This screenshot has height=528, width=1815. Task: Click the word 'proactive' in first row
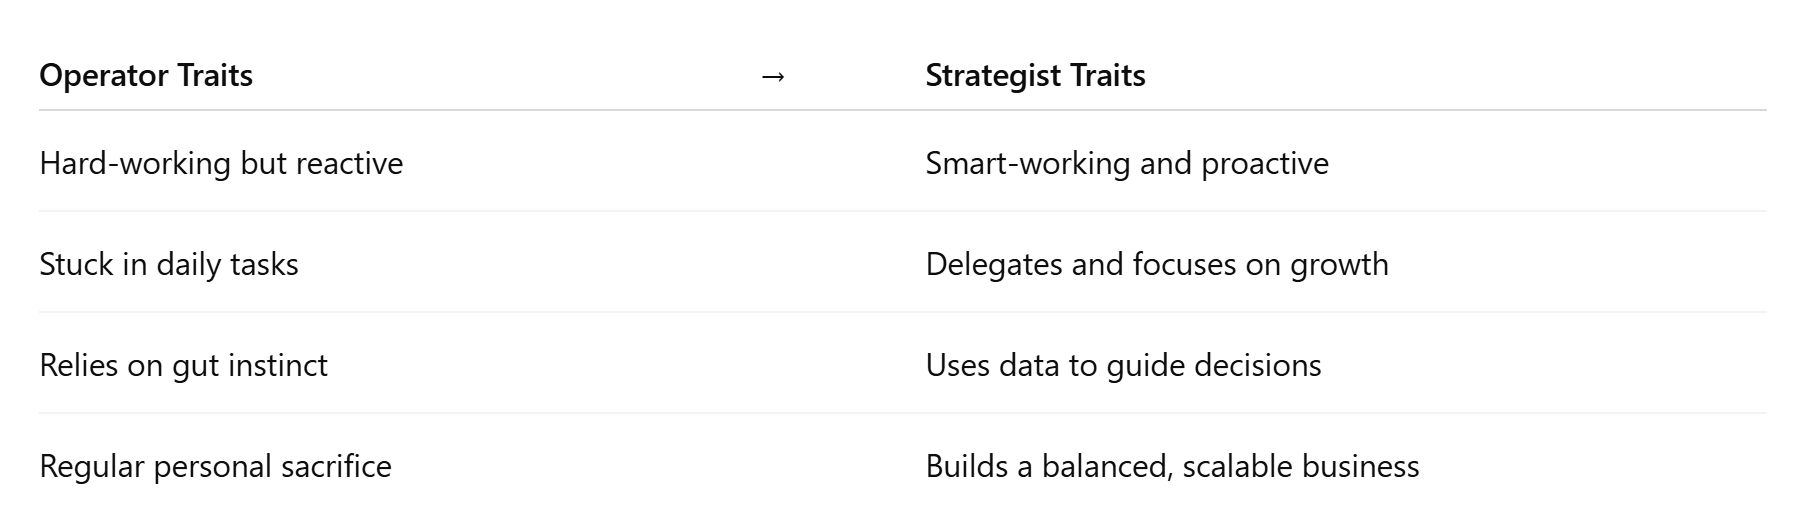pyautogui.click(x=1265, y=164)
